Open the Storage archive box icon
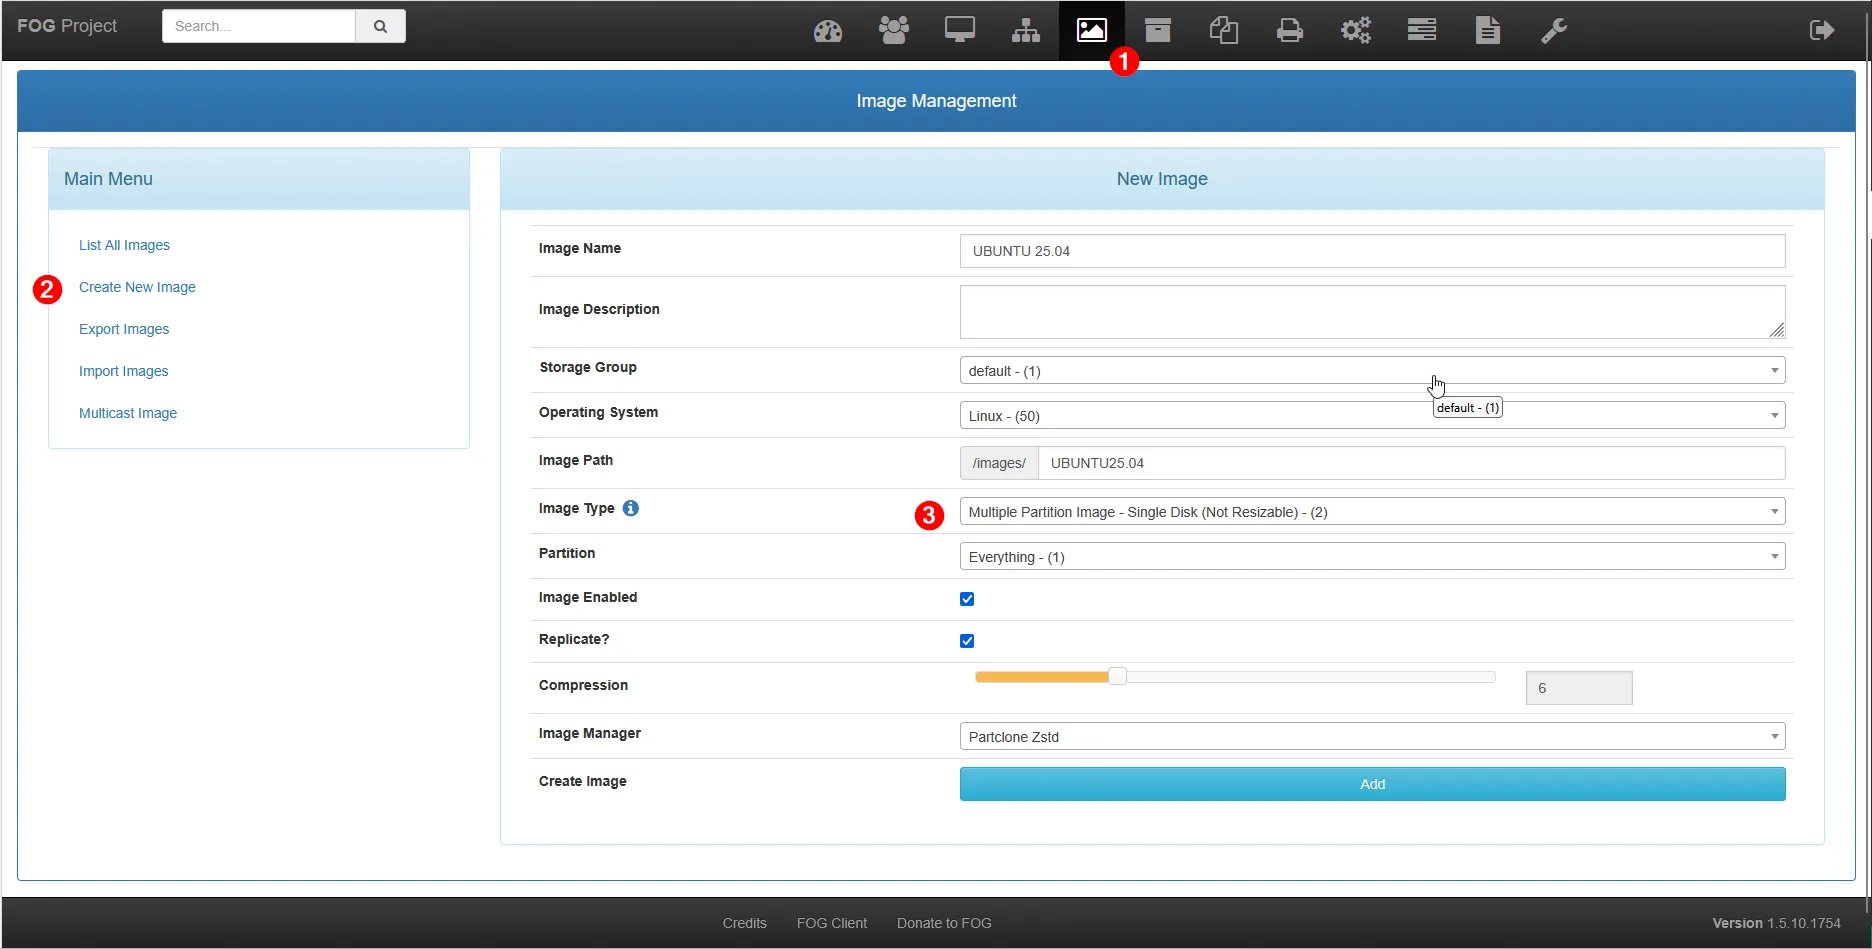This screenshot has height=949, width=1872. tap(1158, 31)
